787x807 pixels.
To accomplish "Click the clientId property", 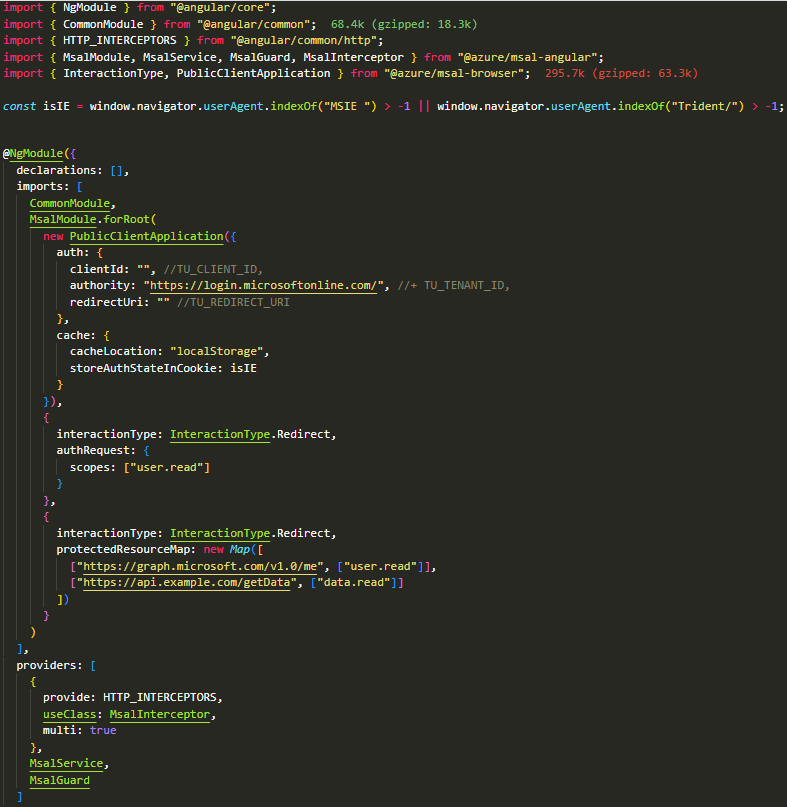I will click(x=96, y=269).
